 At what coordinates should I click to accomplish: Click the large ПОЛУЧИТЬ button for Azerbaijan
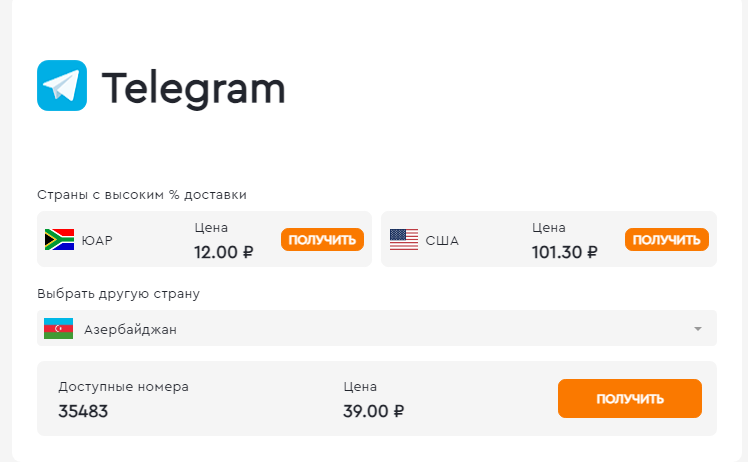[630, 399]
